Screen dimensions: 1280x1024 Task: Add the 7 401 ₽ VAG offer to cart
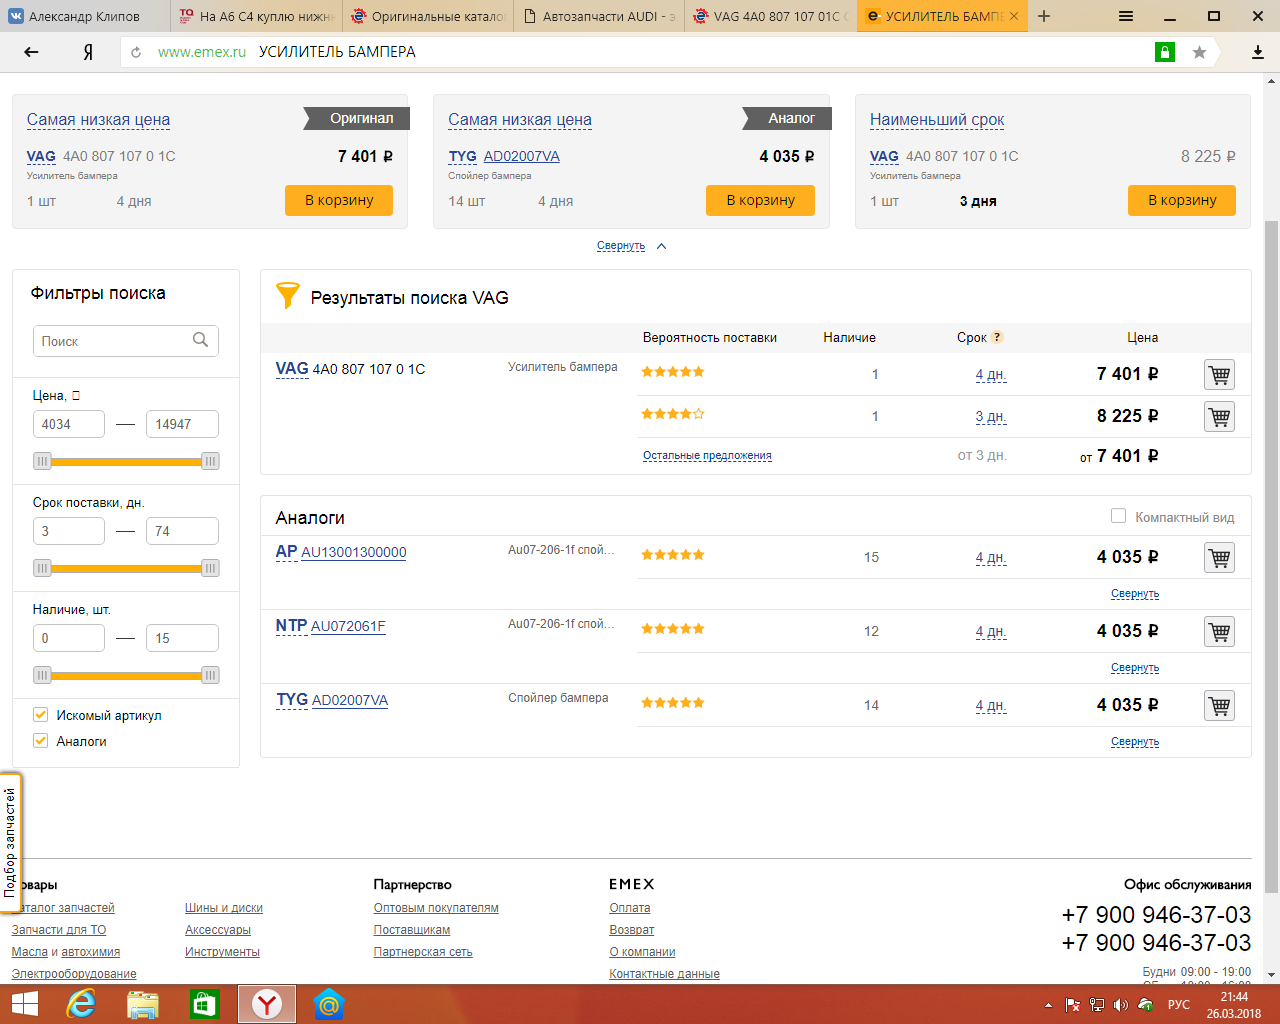(1219, 375)
